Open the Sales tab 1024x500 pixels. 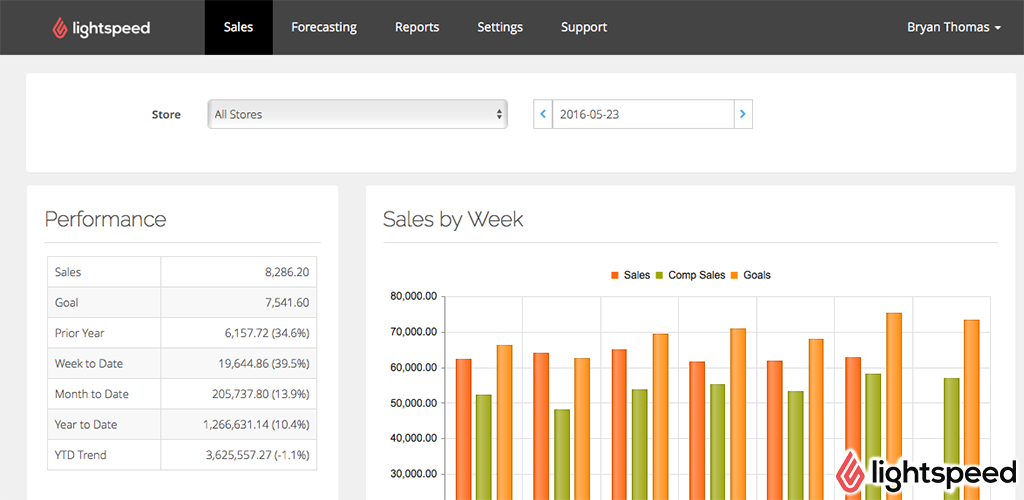tap(238, 27)
